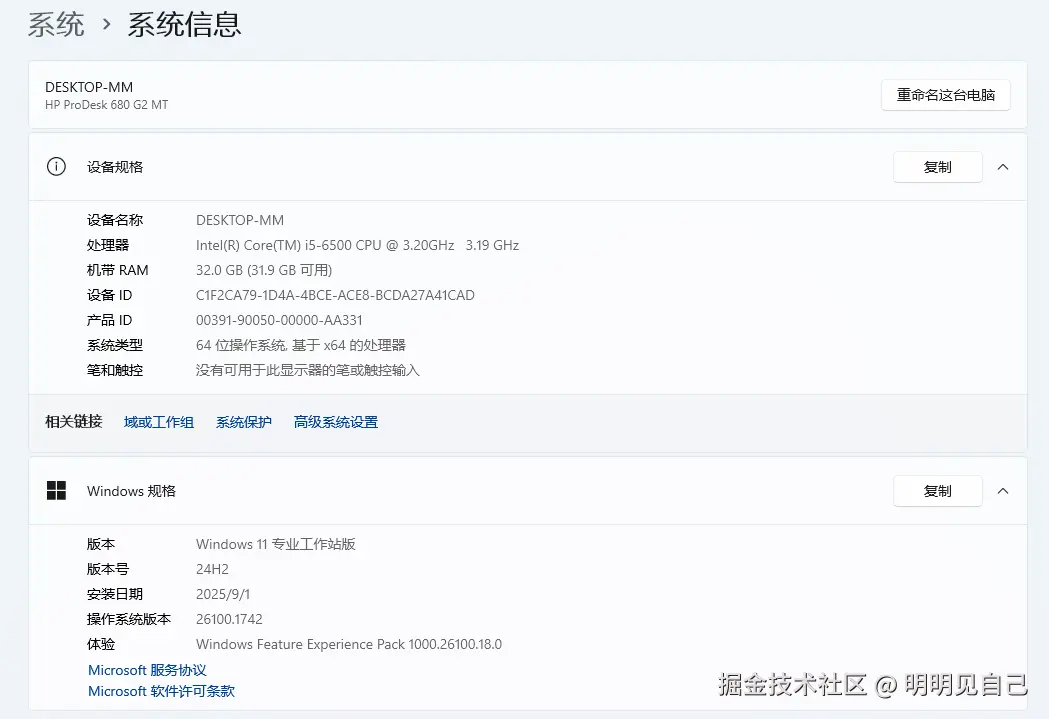The height and width of the screenshot is (719, 1049).
Task: Open Microsoft 软件许可条款 link
Action: [161, 691]
